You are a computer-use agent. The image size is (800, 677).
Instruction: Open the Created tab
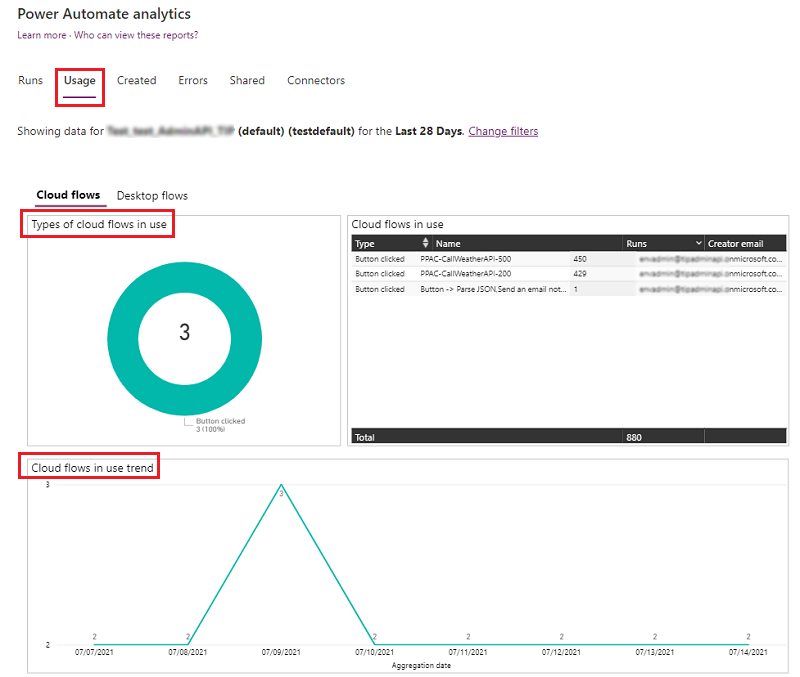click(136, 80)
